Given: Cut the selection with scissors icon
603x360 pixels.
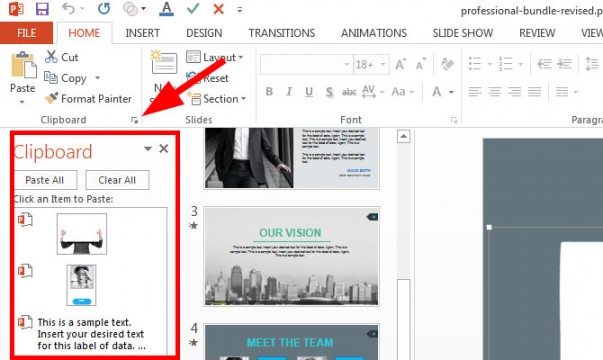Looking at the screenshot, I should click(62, 57).
